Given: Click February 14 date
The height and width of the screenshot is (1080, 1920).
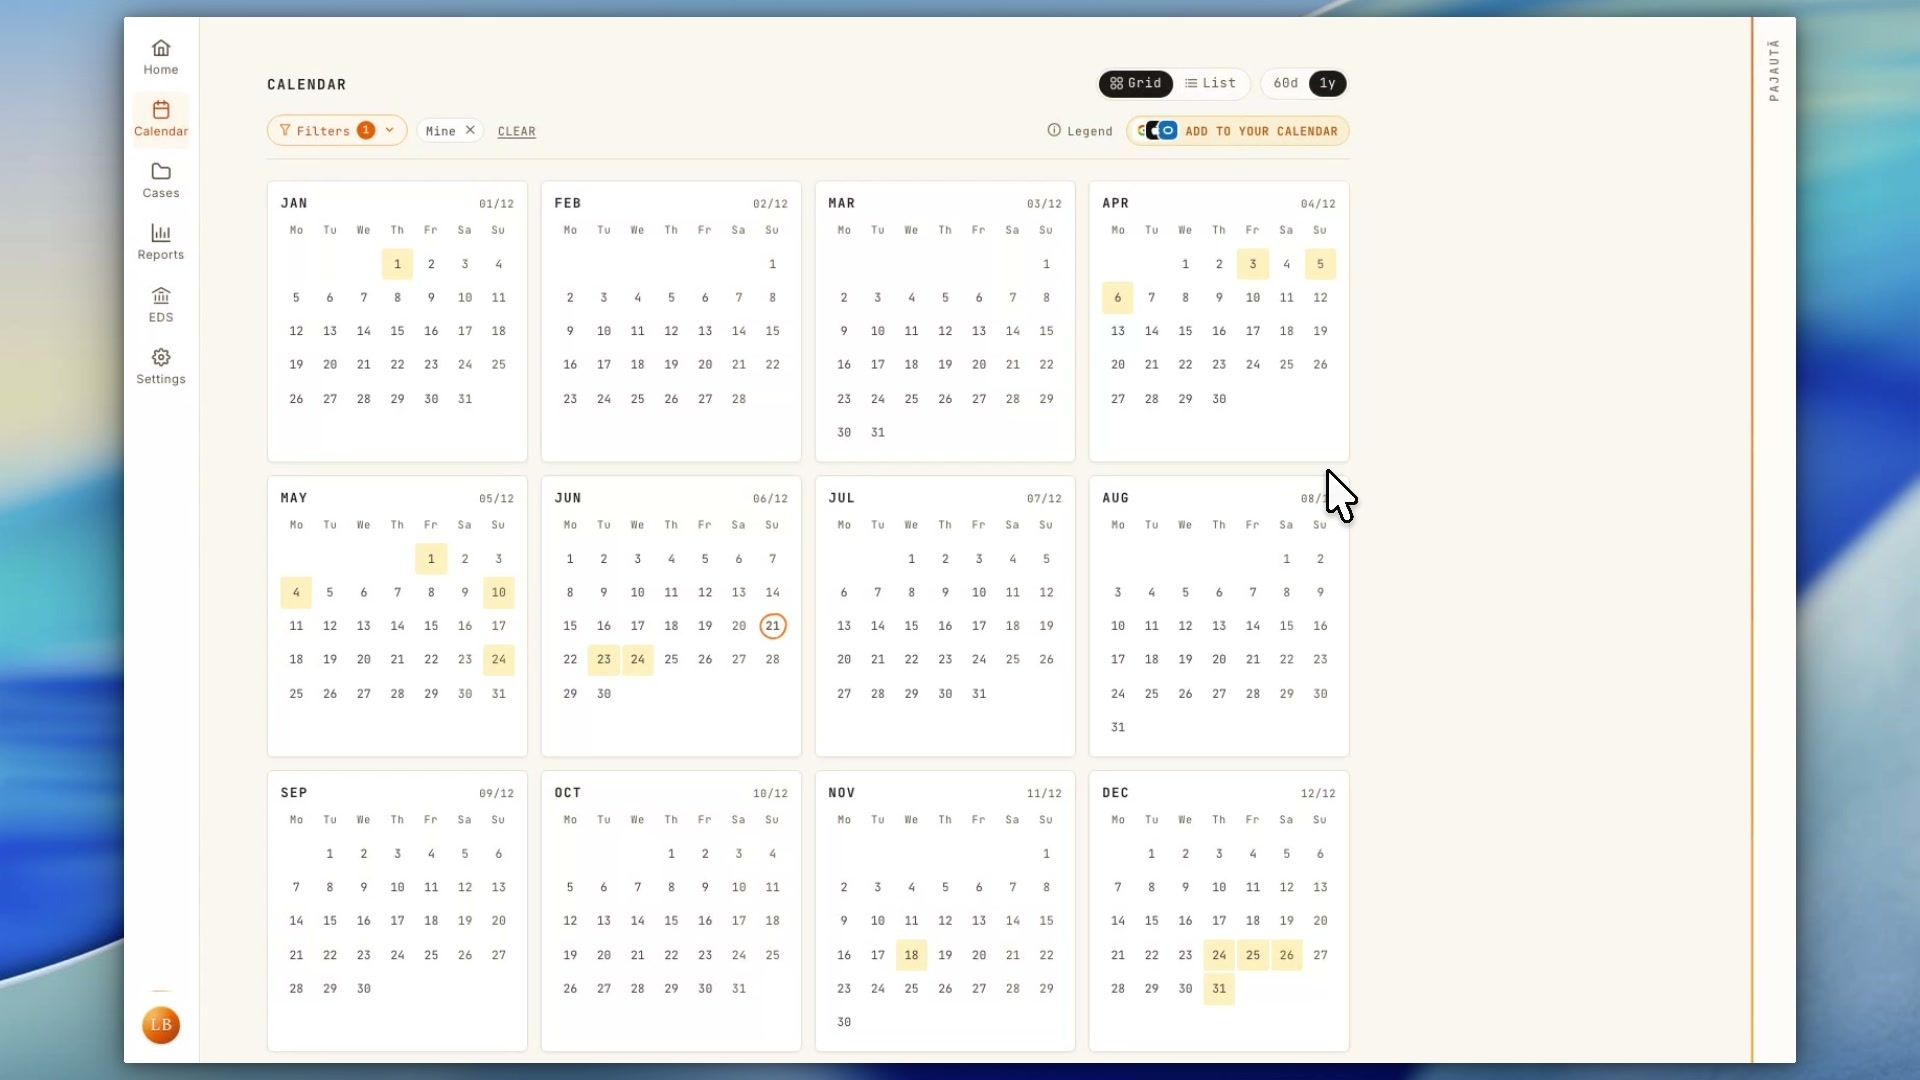Looking at the screenshot, I should pos(739,331).
